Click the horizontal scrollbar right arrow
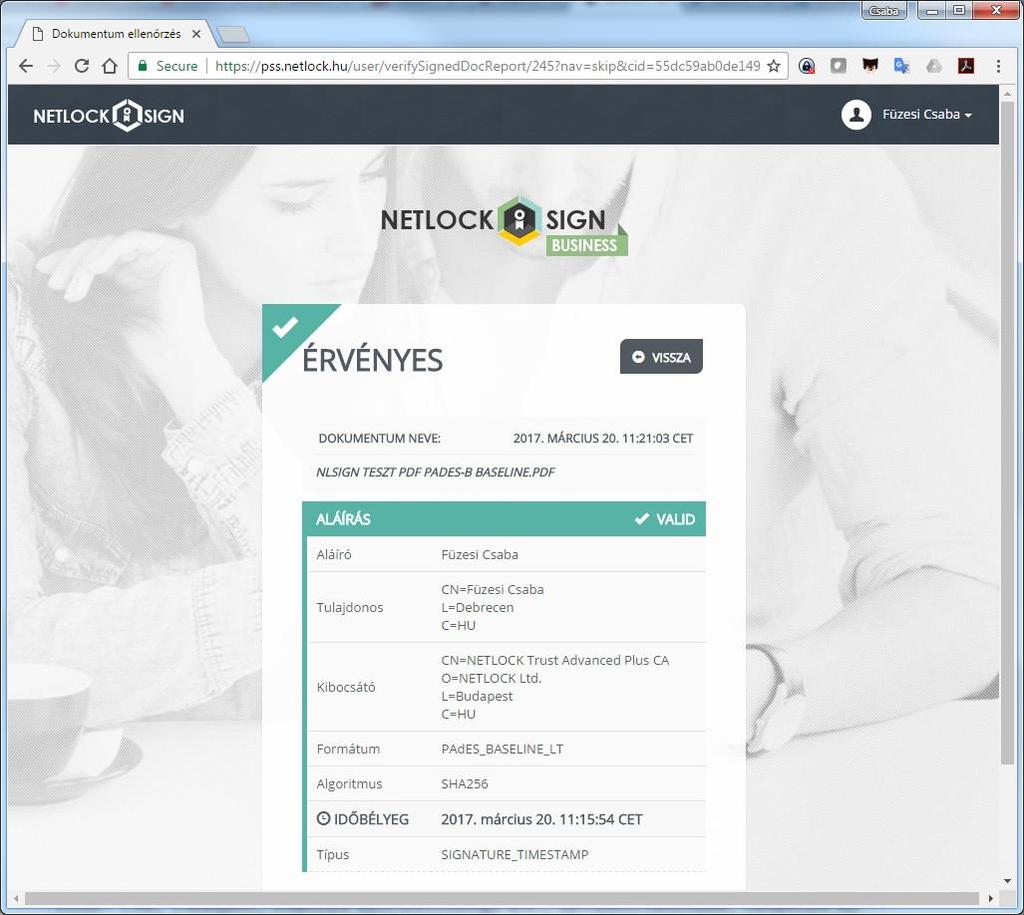The image size is (1024, 915). [991, 899]
